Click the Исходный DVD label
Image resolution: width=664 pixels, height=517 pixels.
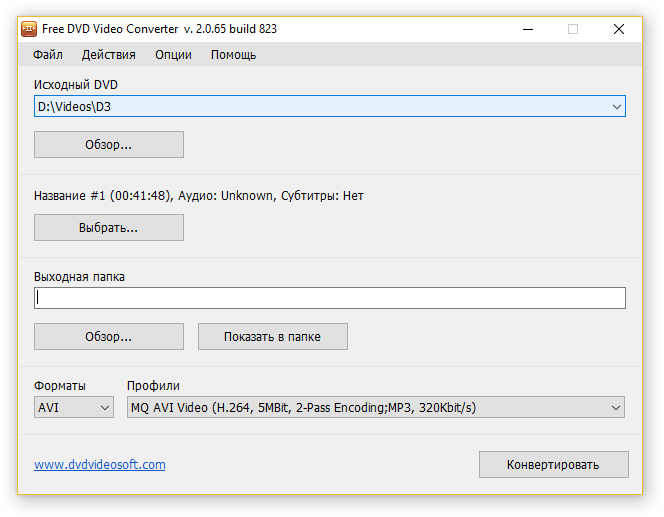(76, 85)
